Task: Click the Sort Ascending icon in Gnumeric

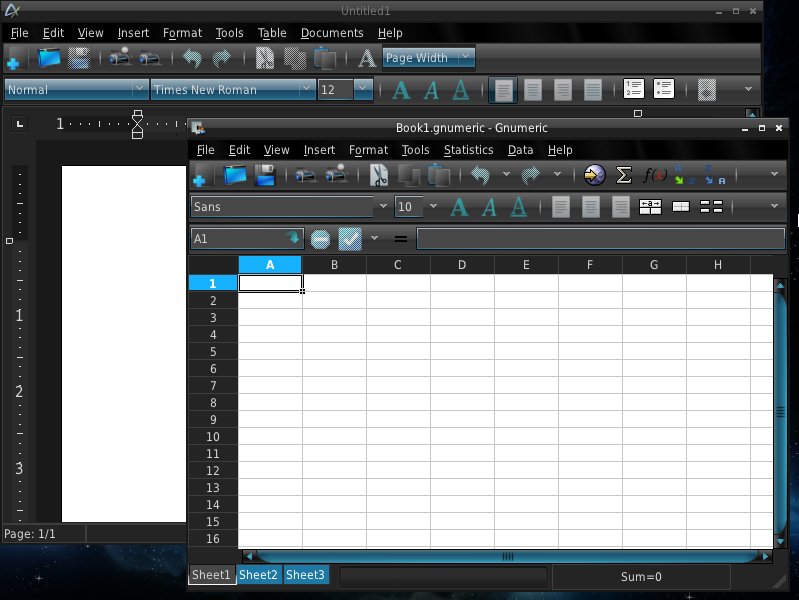Action: (x=684, y=175)
